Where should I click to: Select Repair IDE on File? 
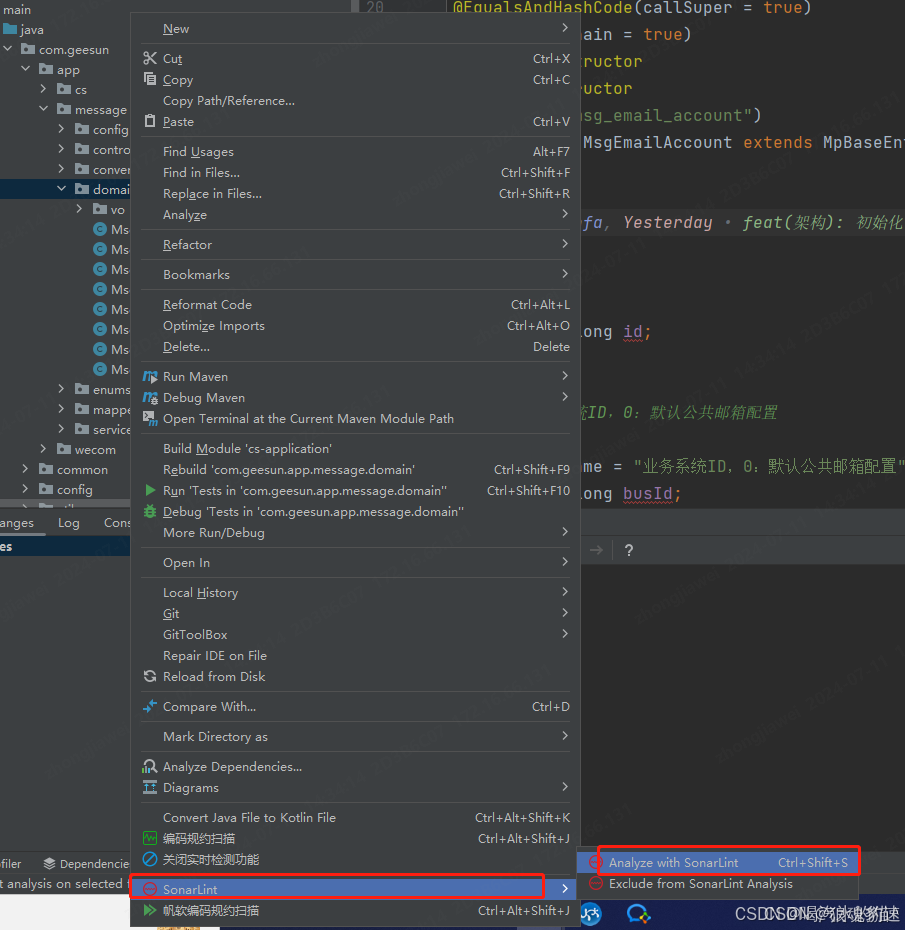point(355,655)
